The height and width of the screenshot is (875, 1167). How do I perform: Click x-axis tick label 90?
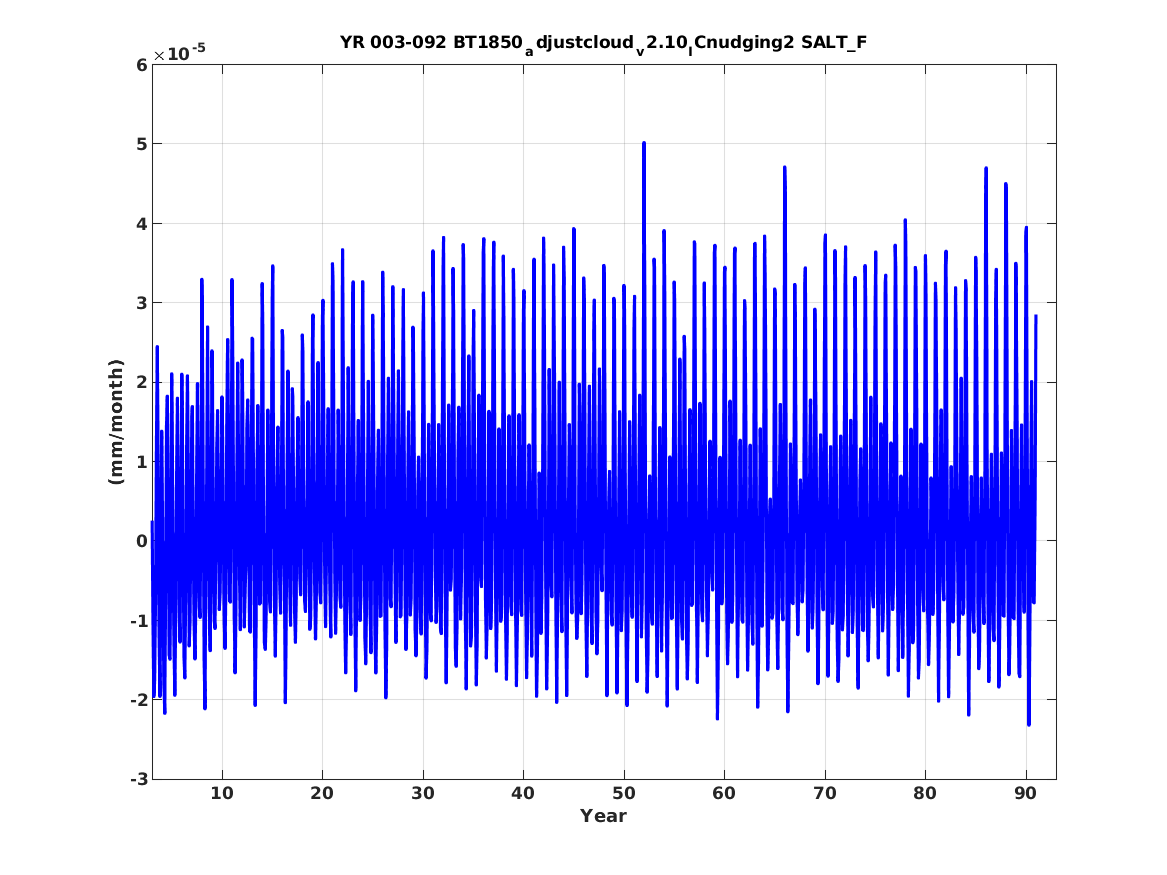coord(1026,793)
